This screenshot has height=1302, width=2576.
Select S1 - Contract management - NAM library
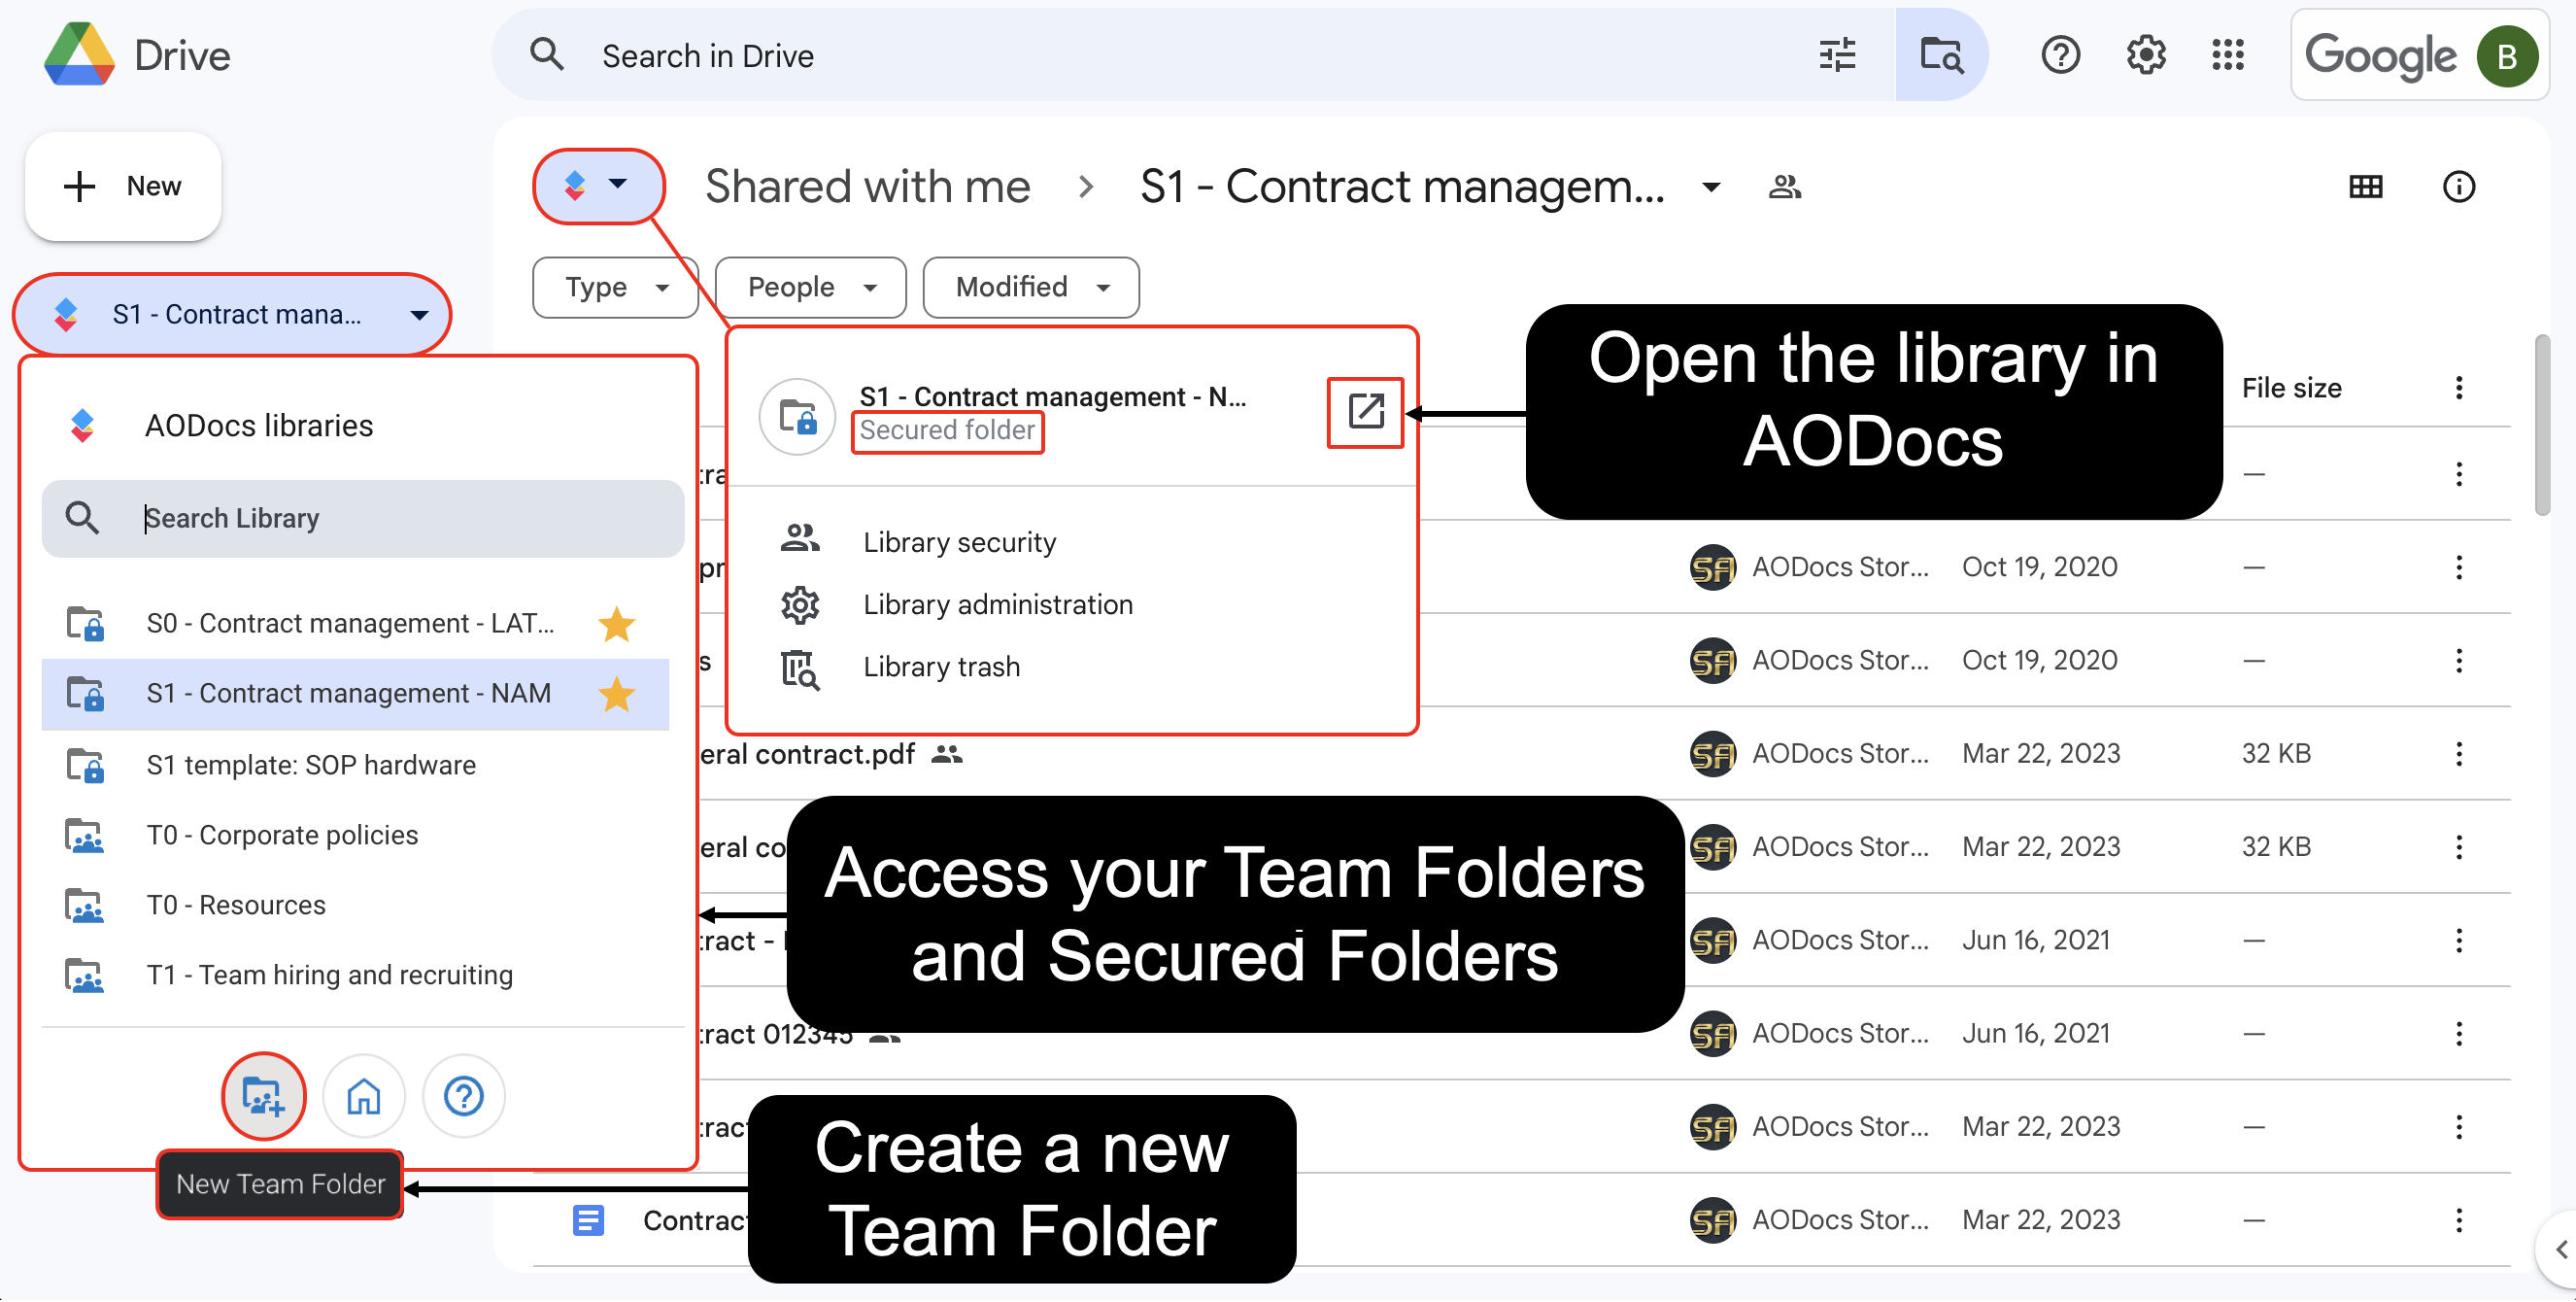(x=355, y=694)
